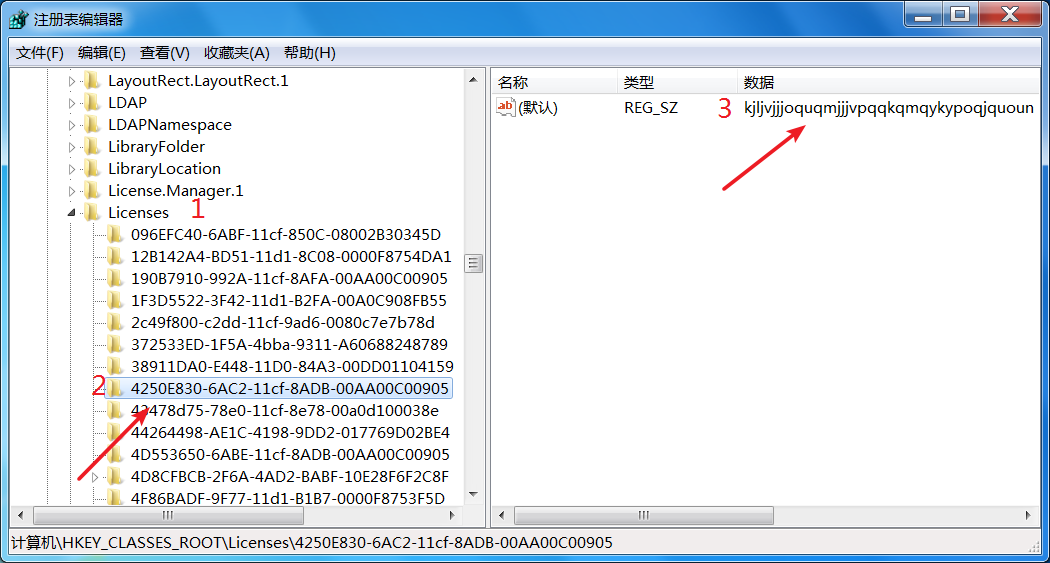Image resolution: width=1050 pixels, height=563 pixels.
Task: Click folder icon of 44264498-AE1C key
Action: [x=115, y=432]
